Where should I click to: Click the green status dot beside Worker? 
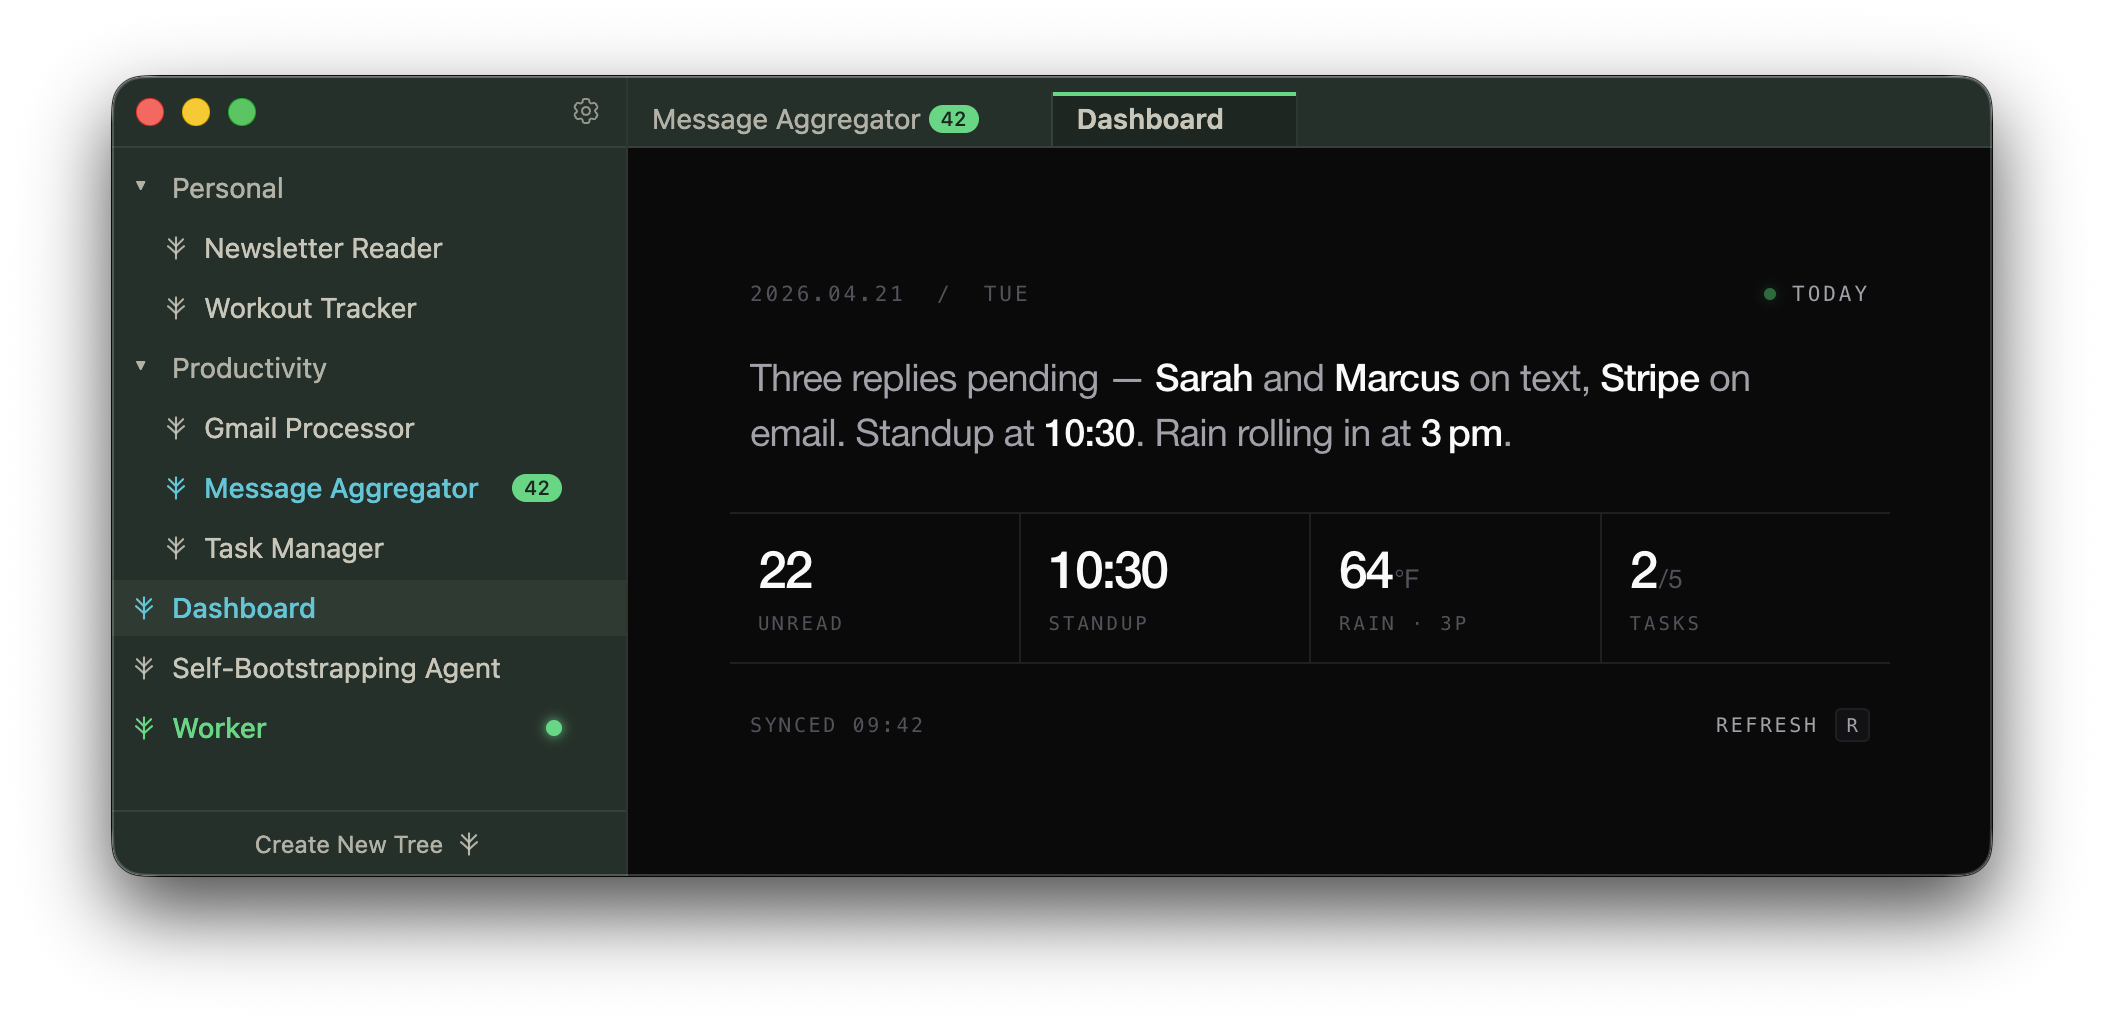[554, 728]
